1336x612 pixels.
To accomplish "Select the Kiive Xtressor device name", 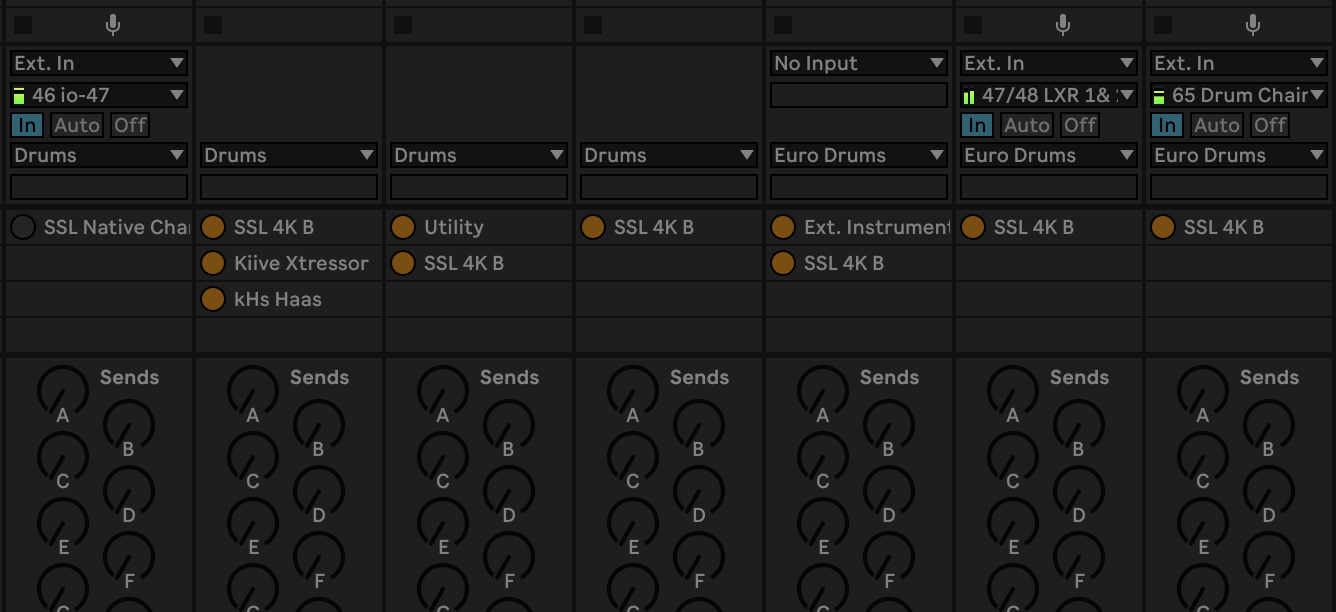I will 301,263.
